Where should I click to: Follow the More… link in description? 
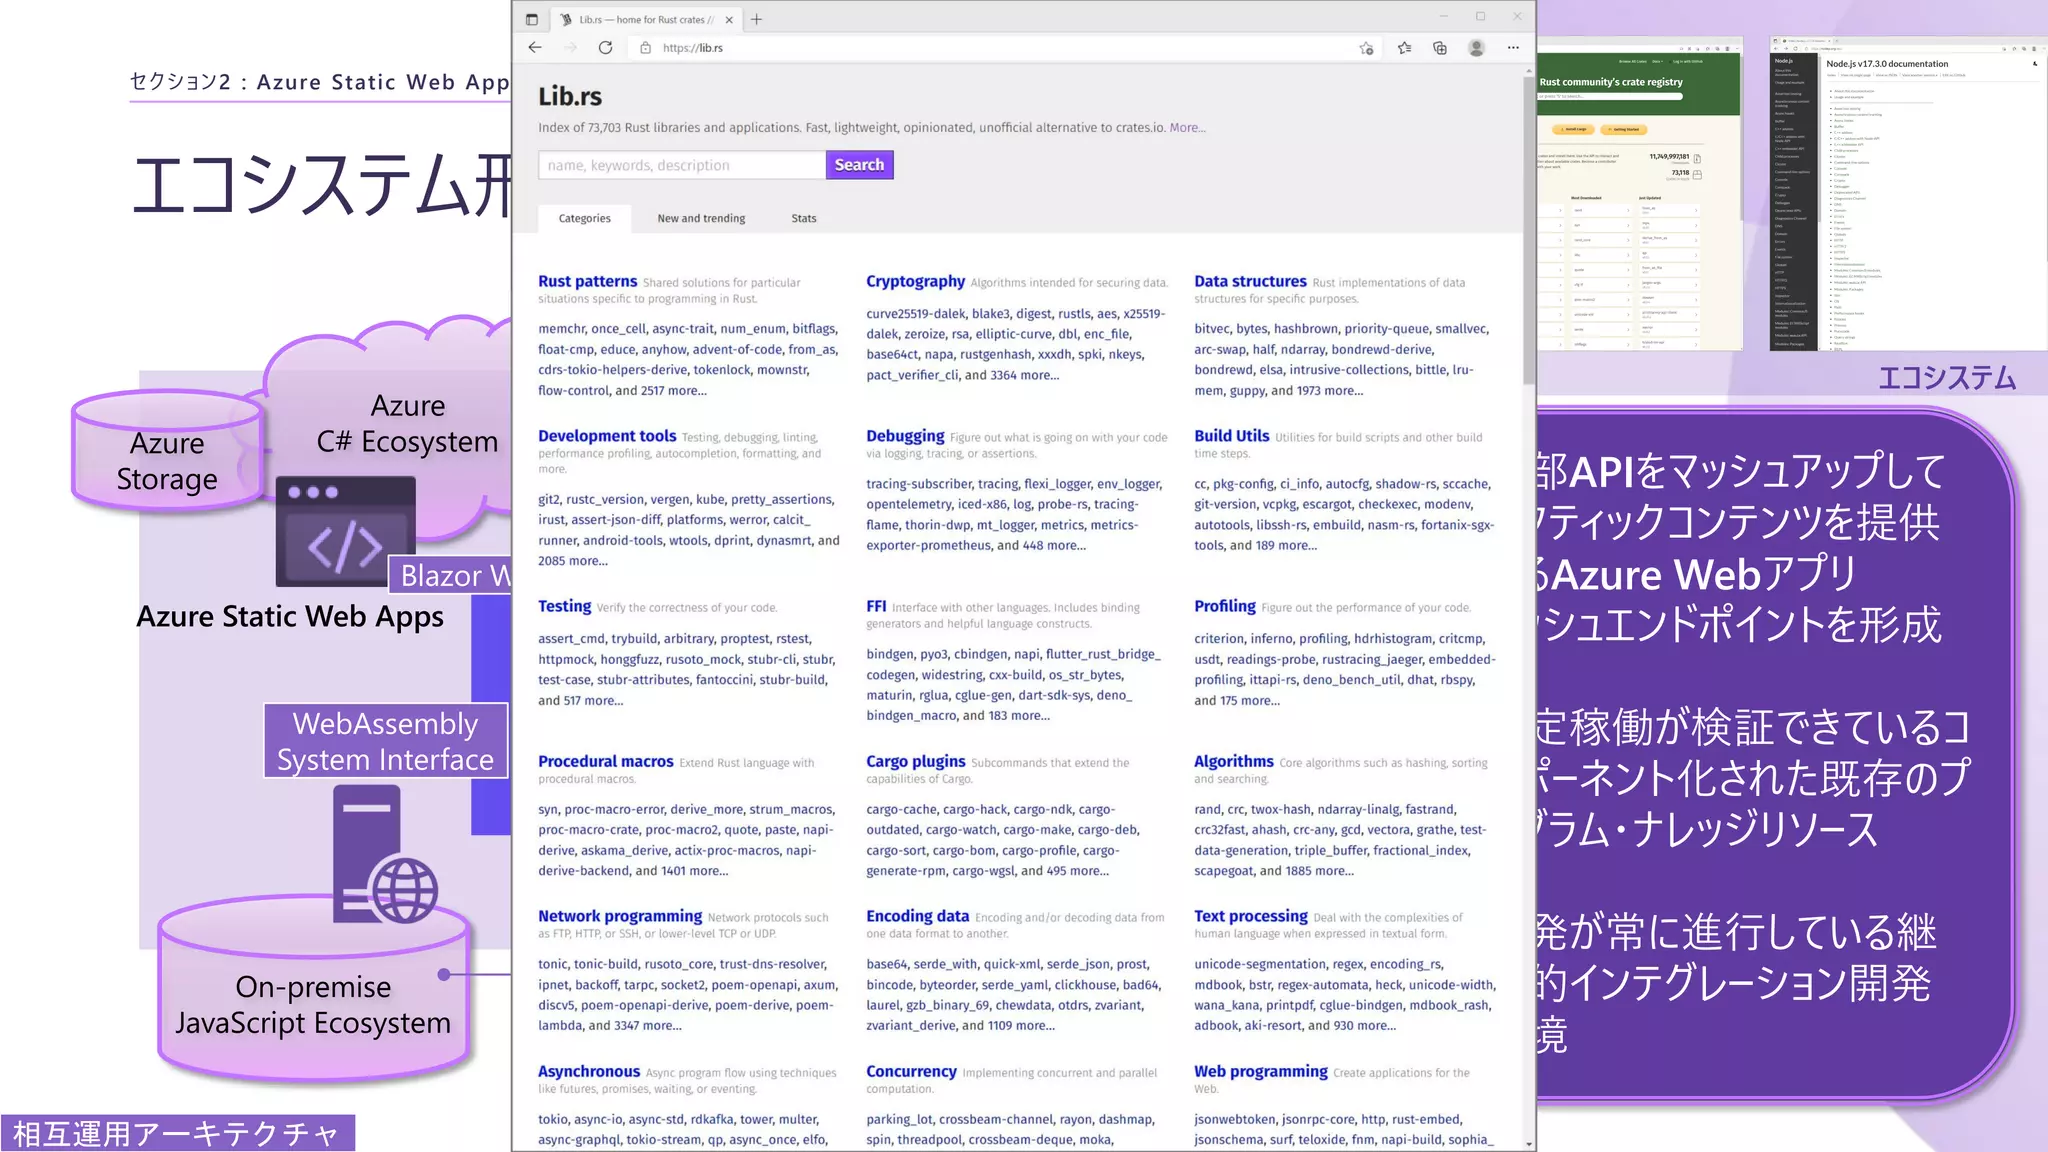click(x=1187, y=127)
